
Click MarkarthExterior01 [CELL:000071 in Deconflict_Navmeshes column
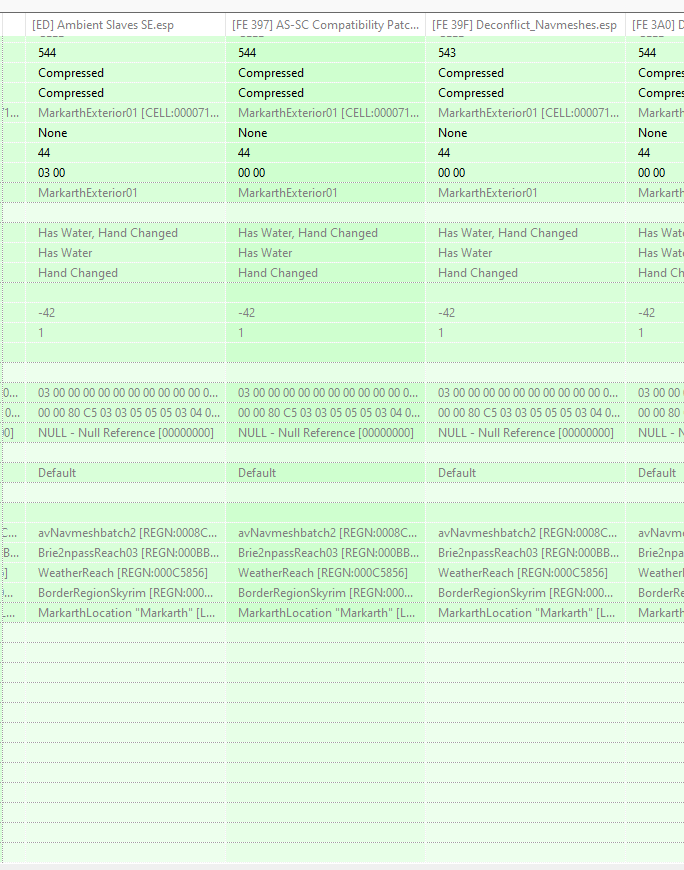point(529,113)
